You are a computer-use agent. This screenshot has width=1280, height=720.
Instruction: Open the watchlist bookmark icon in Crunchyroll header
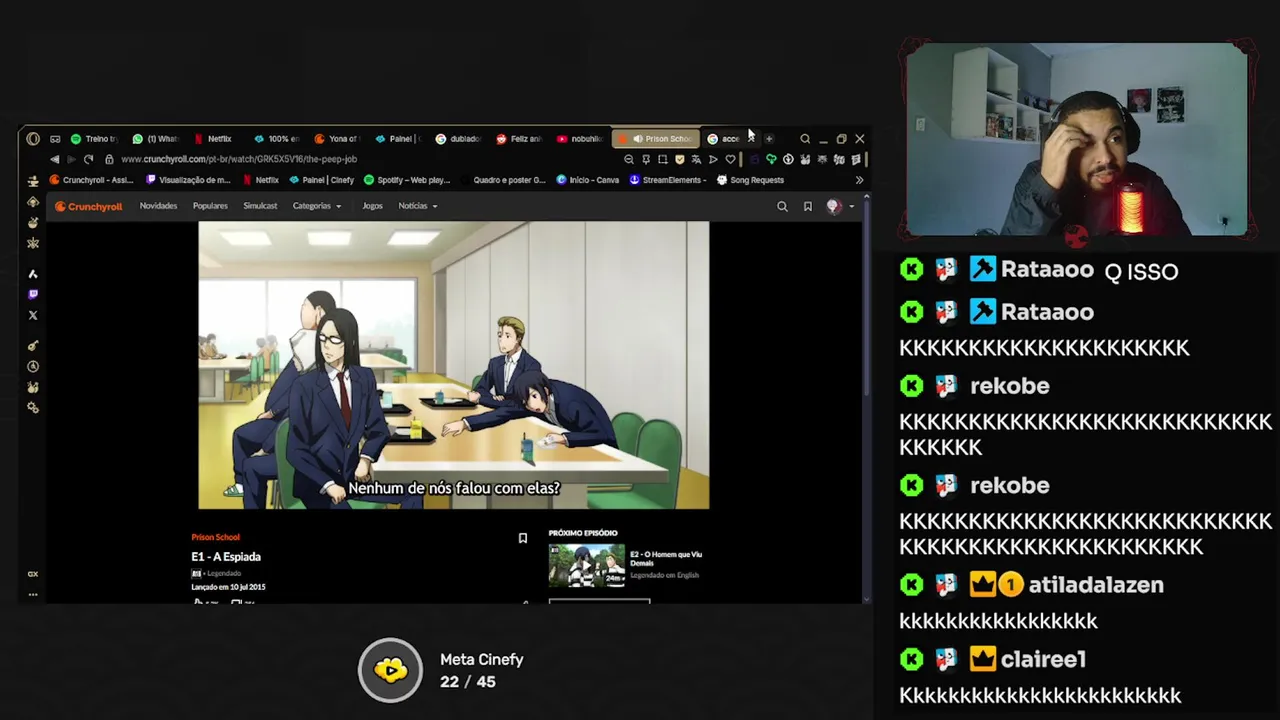(808, 206)
